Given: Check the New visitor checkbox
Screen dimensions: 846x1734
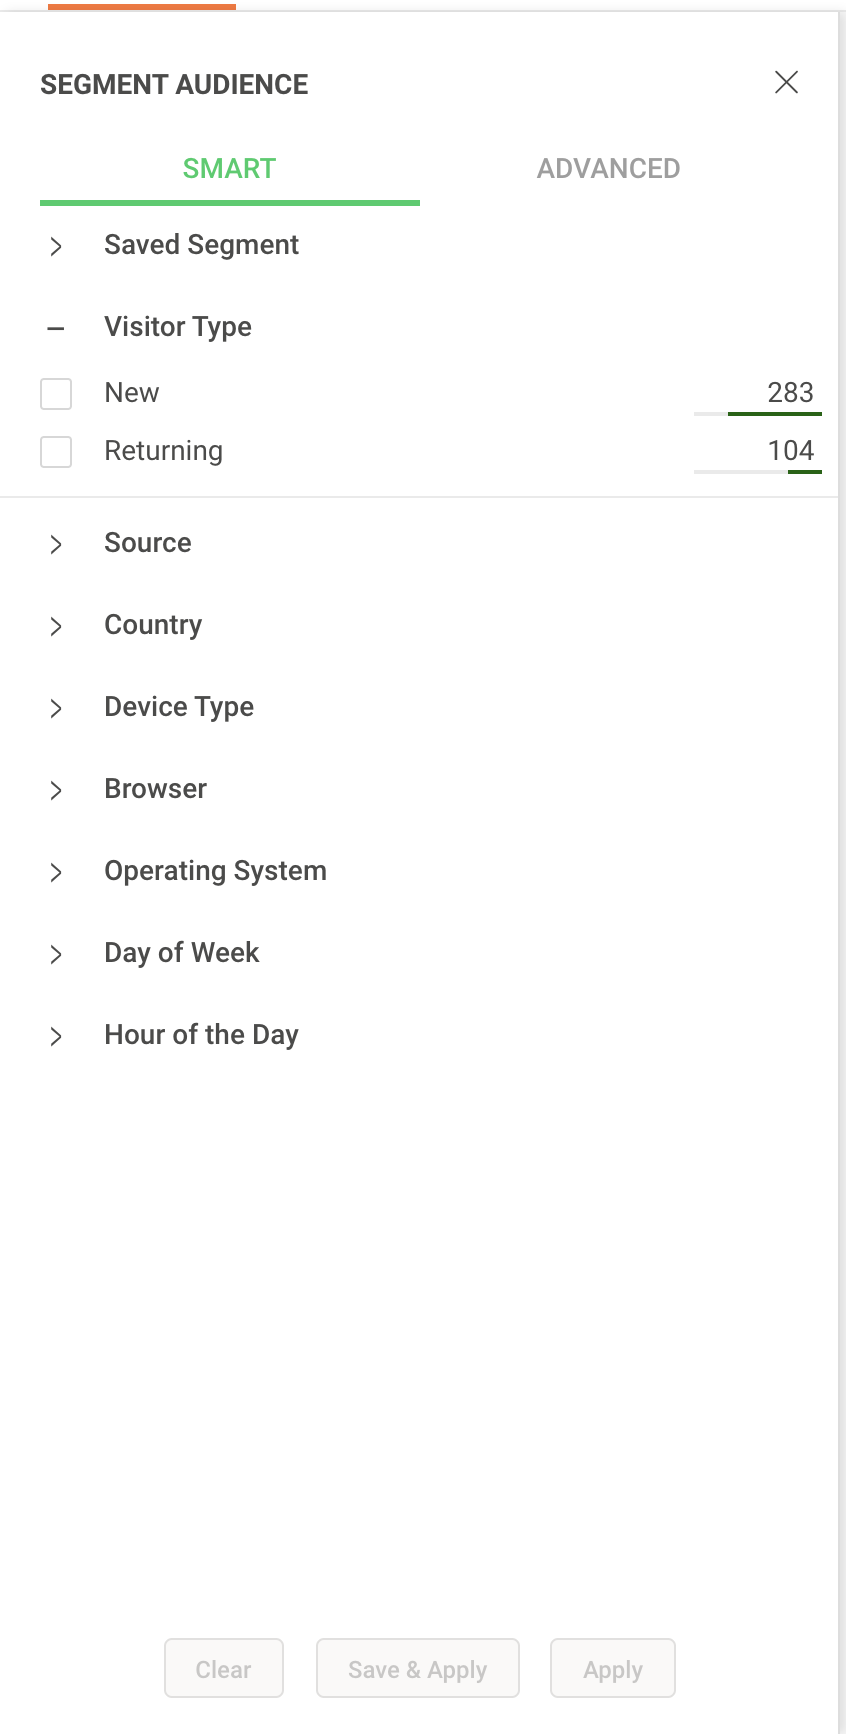Looking at the screenshot, I should 56,394.
